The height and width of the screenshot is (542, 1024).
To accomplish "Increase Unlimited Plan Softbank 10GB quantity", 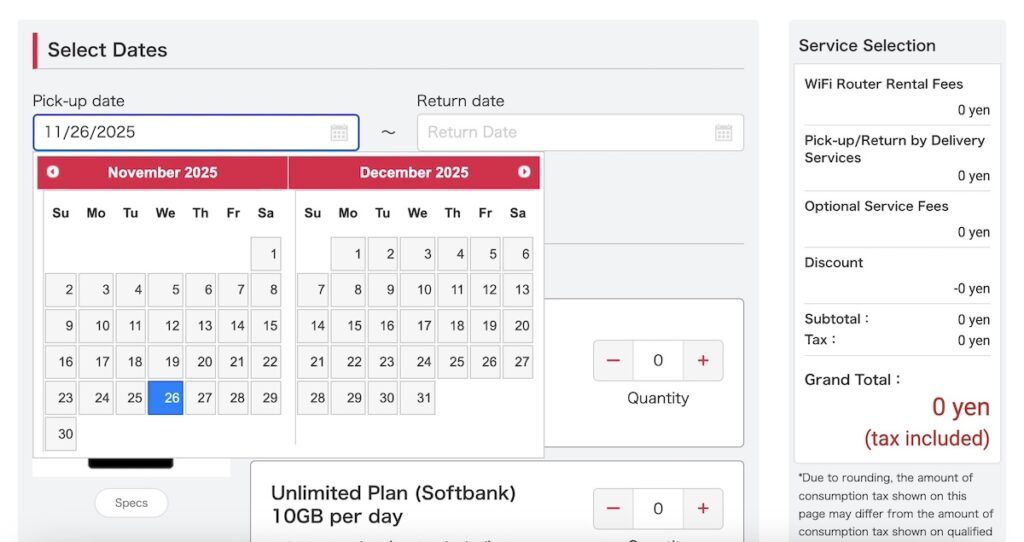I will pos(703,509).
